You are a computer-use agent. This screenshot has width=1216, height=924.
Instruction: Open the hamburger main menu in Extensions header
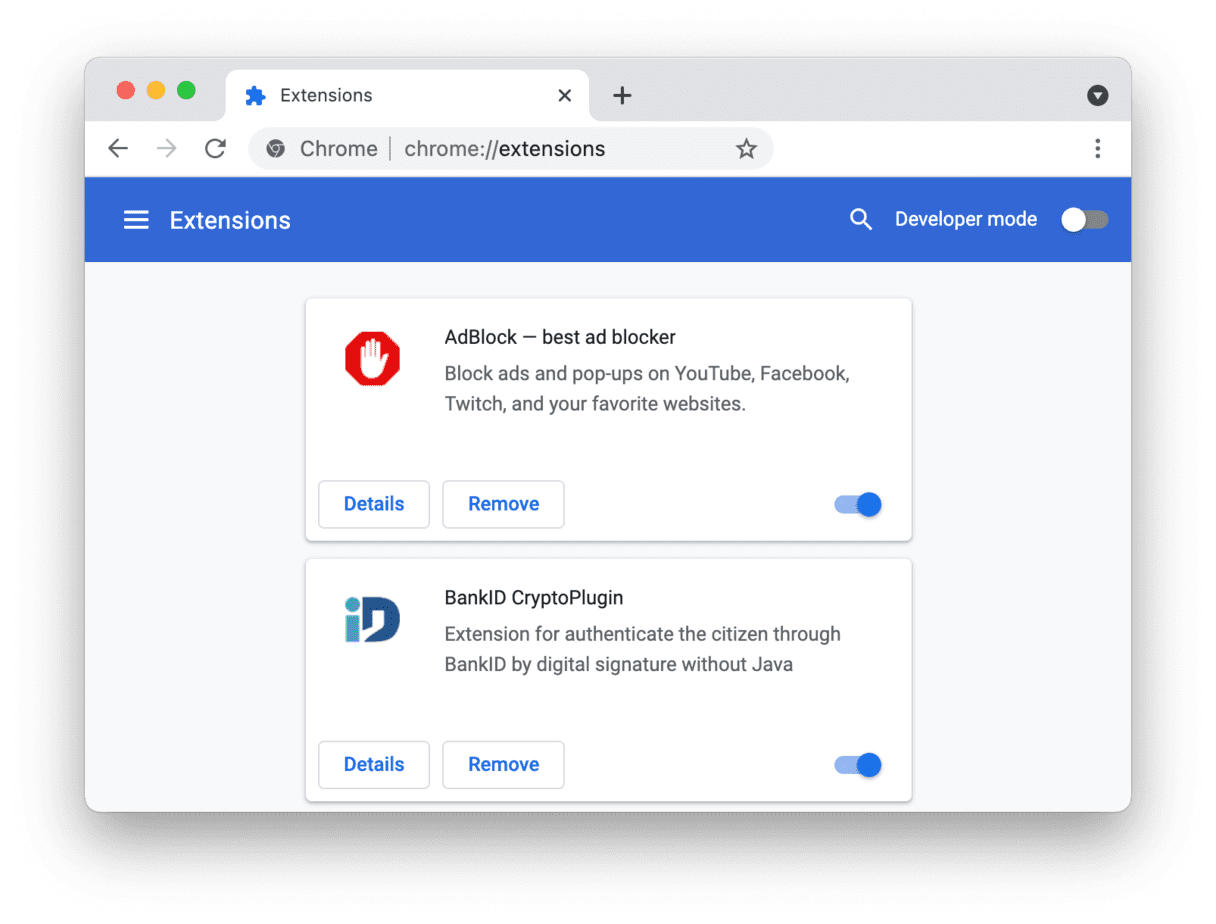tap(136, 220)
